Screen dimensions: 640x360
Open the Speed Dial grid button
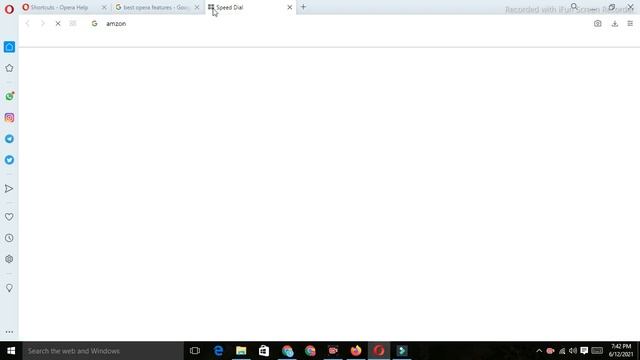coord(73,24)
